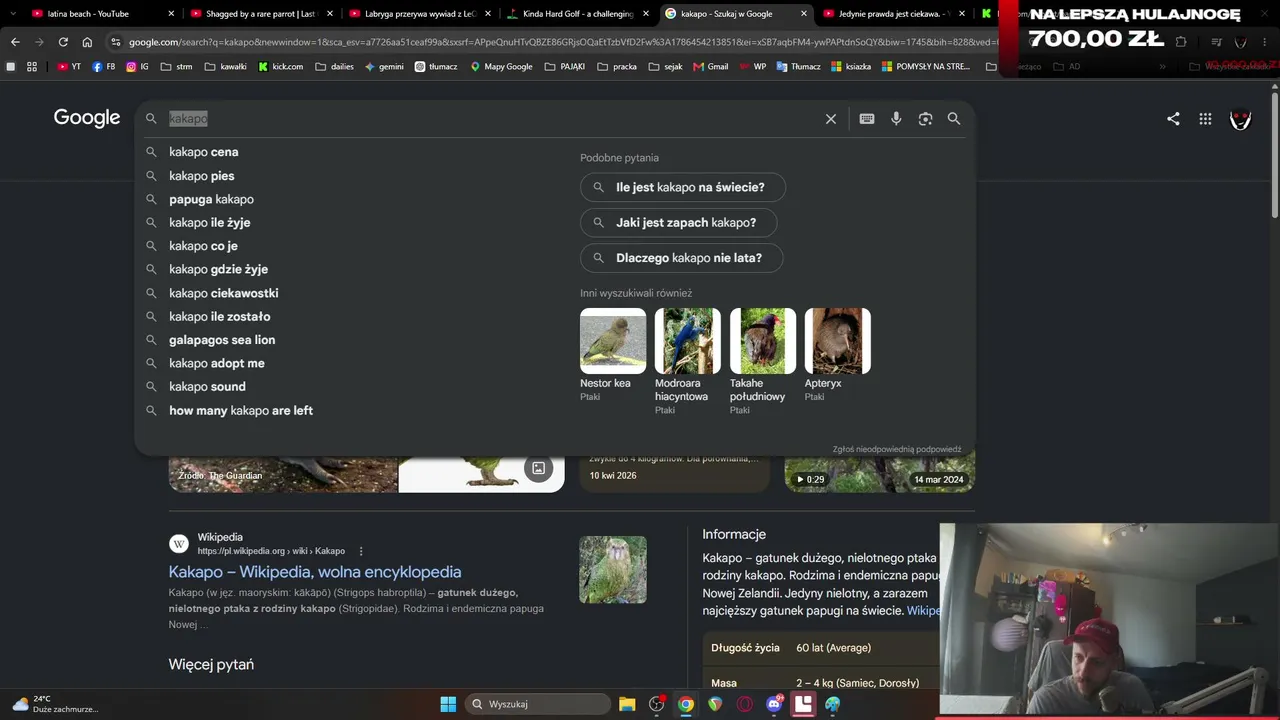
Task: Open the on-screen keyboard input tool
Action: click(x=867, y=119)
